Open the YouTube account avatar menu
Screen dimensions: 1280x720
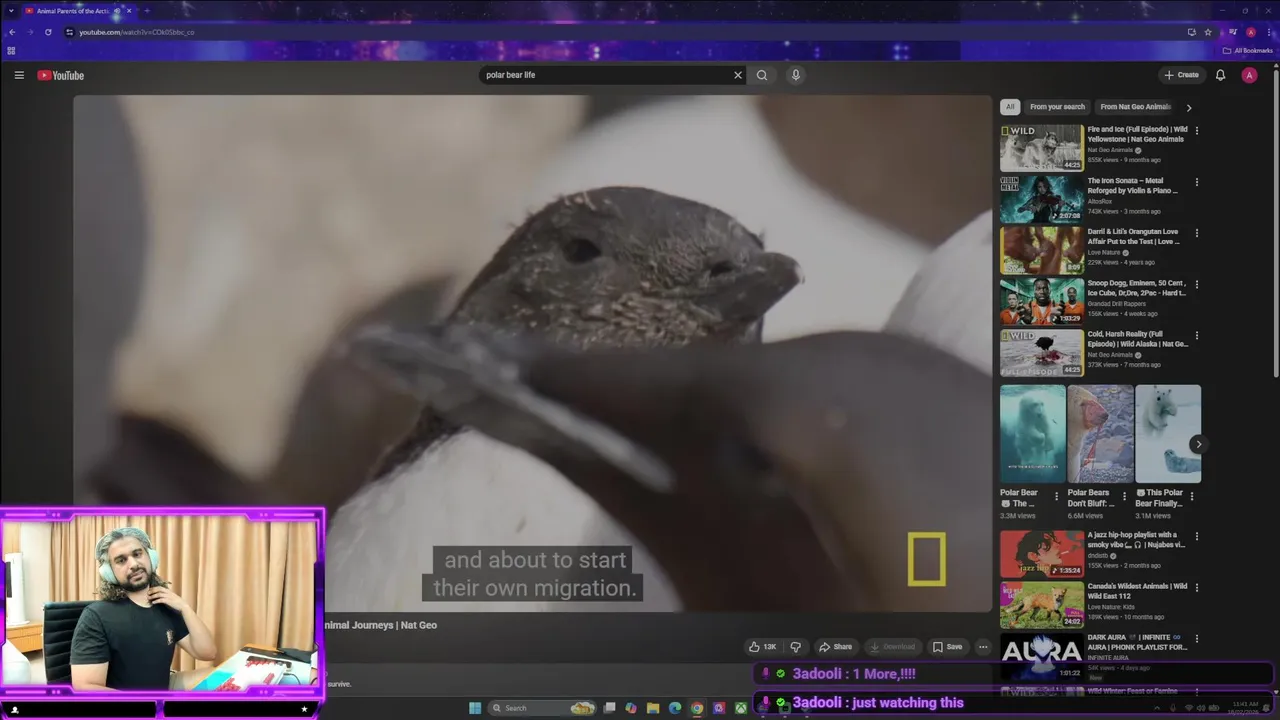pyautogui.click(x=1249, y=75)
